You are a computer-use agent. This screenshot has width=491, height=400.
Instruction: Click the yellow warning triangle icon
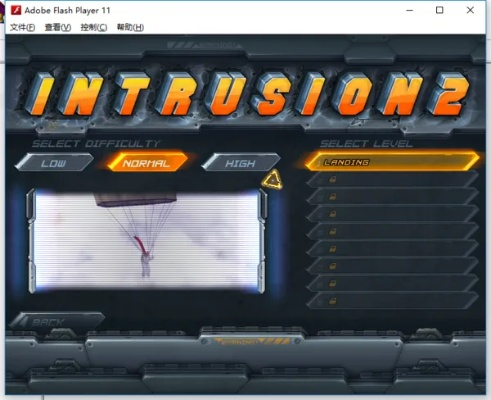(x=272, y=180)
